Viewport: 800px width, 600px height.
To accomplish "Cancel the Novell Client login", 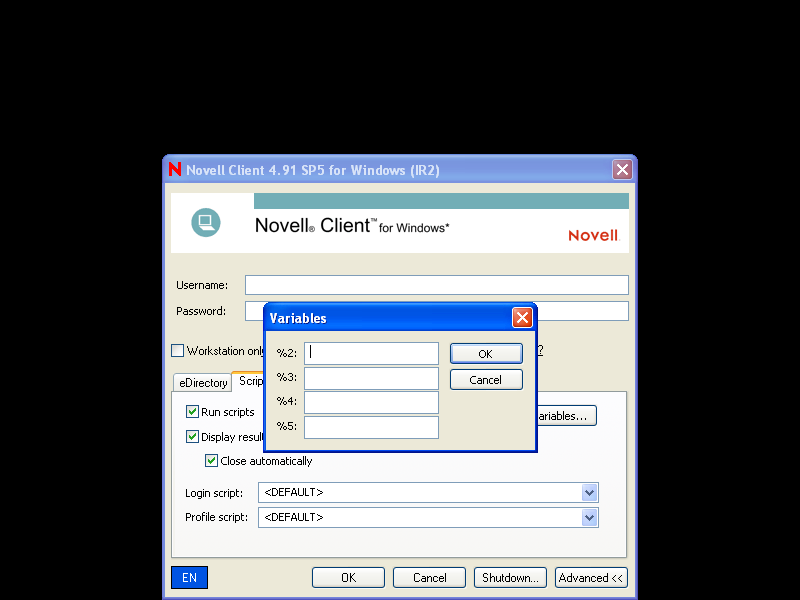I will pos(429,578).
